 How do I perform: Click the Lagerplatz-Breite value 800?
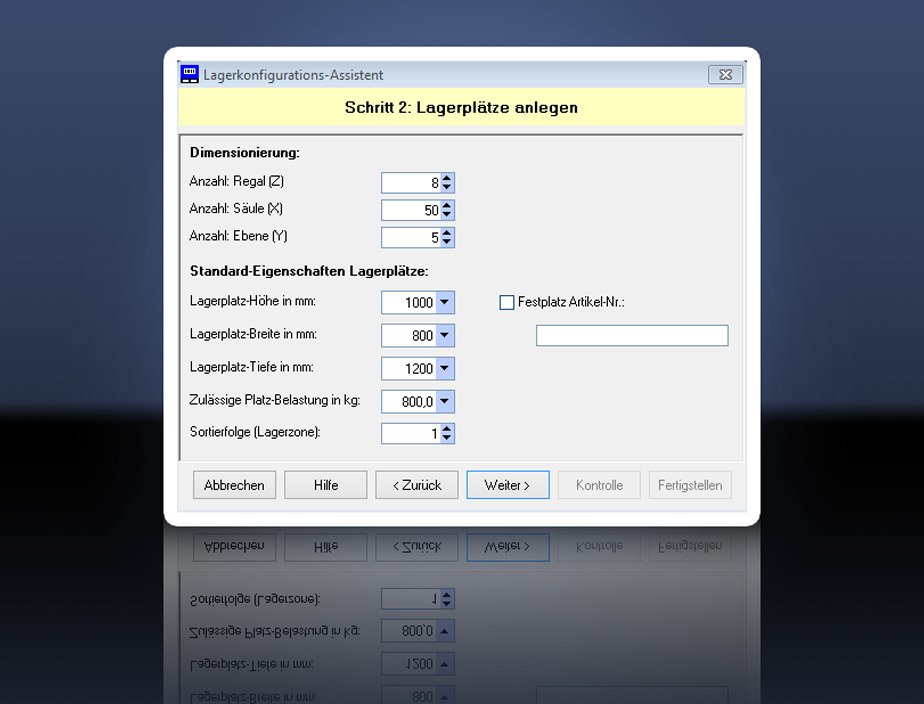tap(423, 336)
